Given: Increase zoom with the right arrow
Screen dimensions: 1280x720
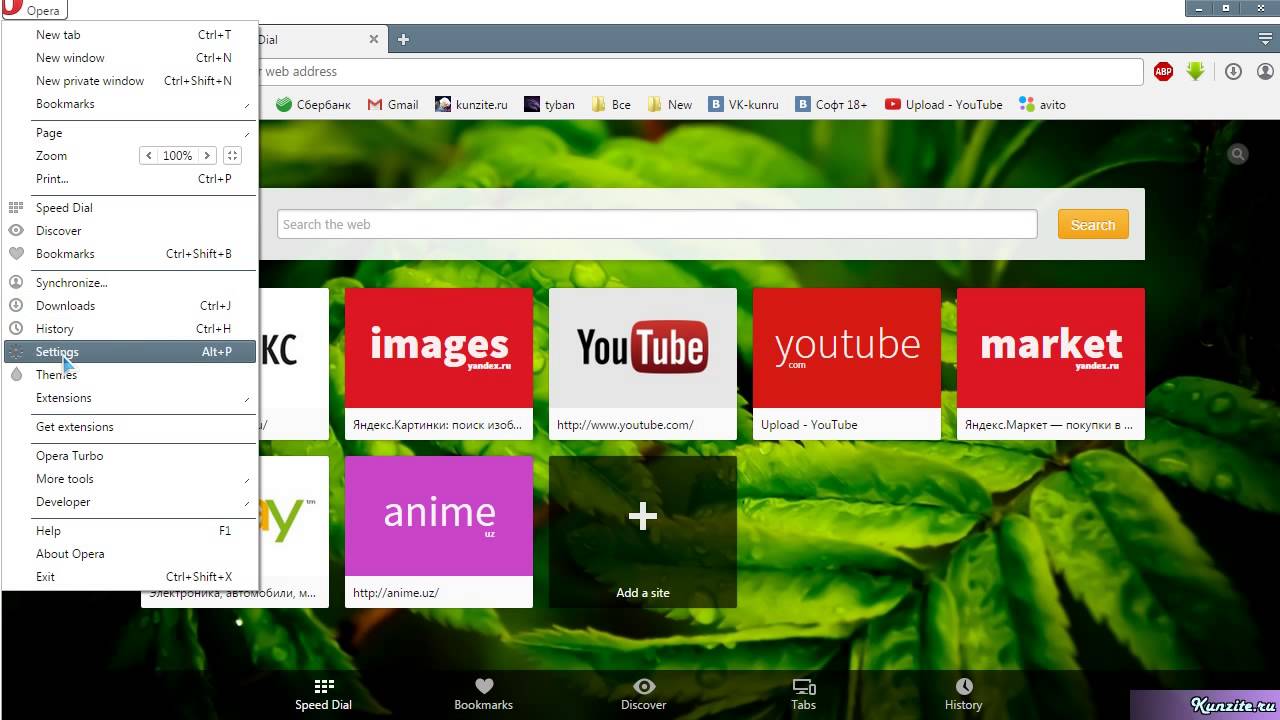Looking at the screenshot, I should point(206,156).
